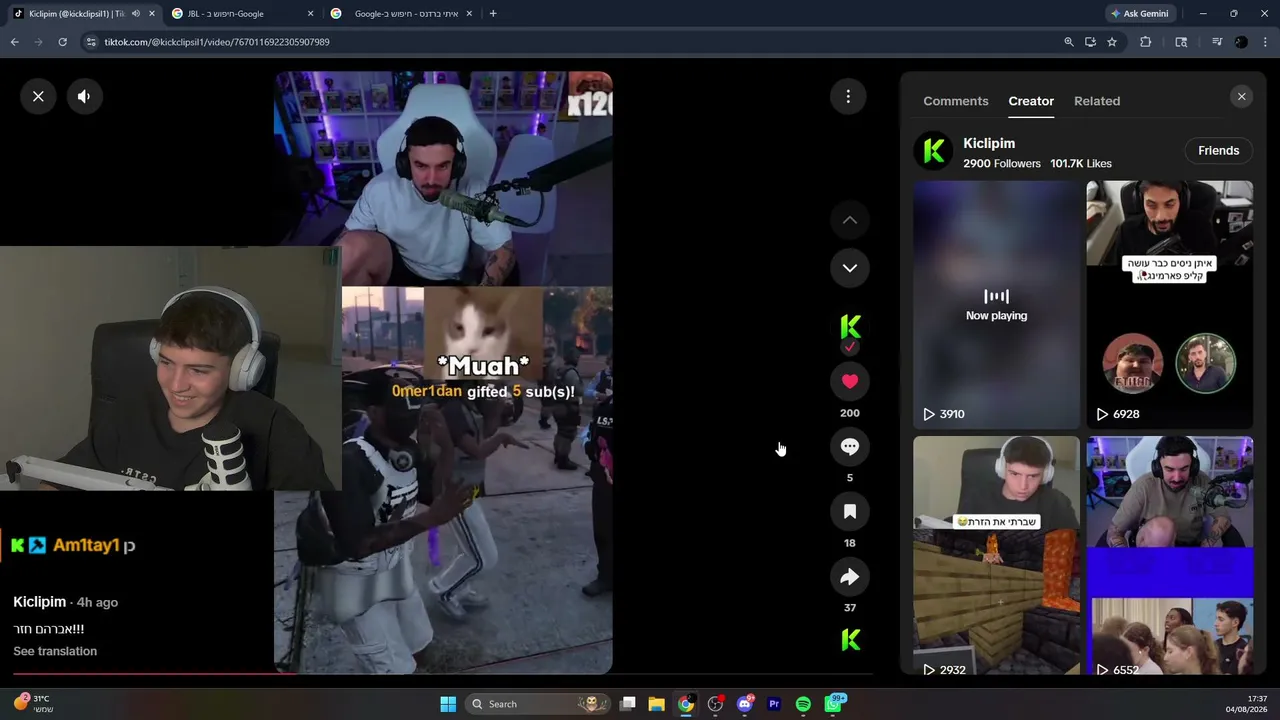Reload the current page

click(62, 42)
